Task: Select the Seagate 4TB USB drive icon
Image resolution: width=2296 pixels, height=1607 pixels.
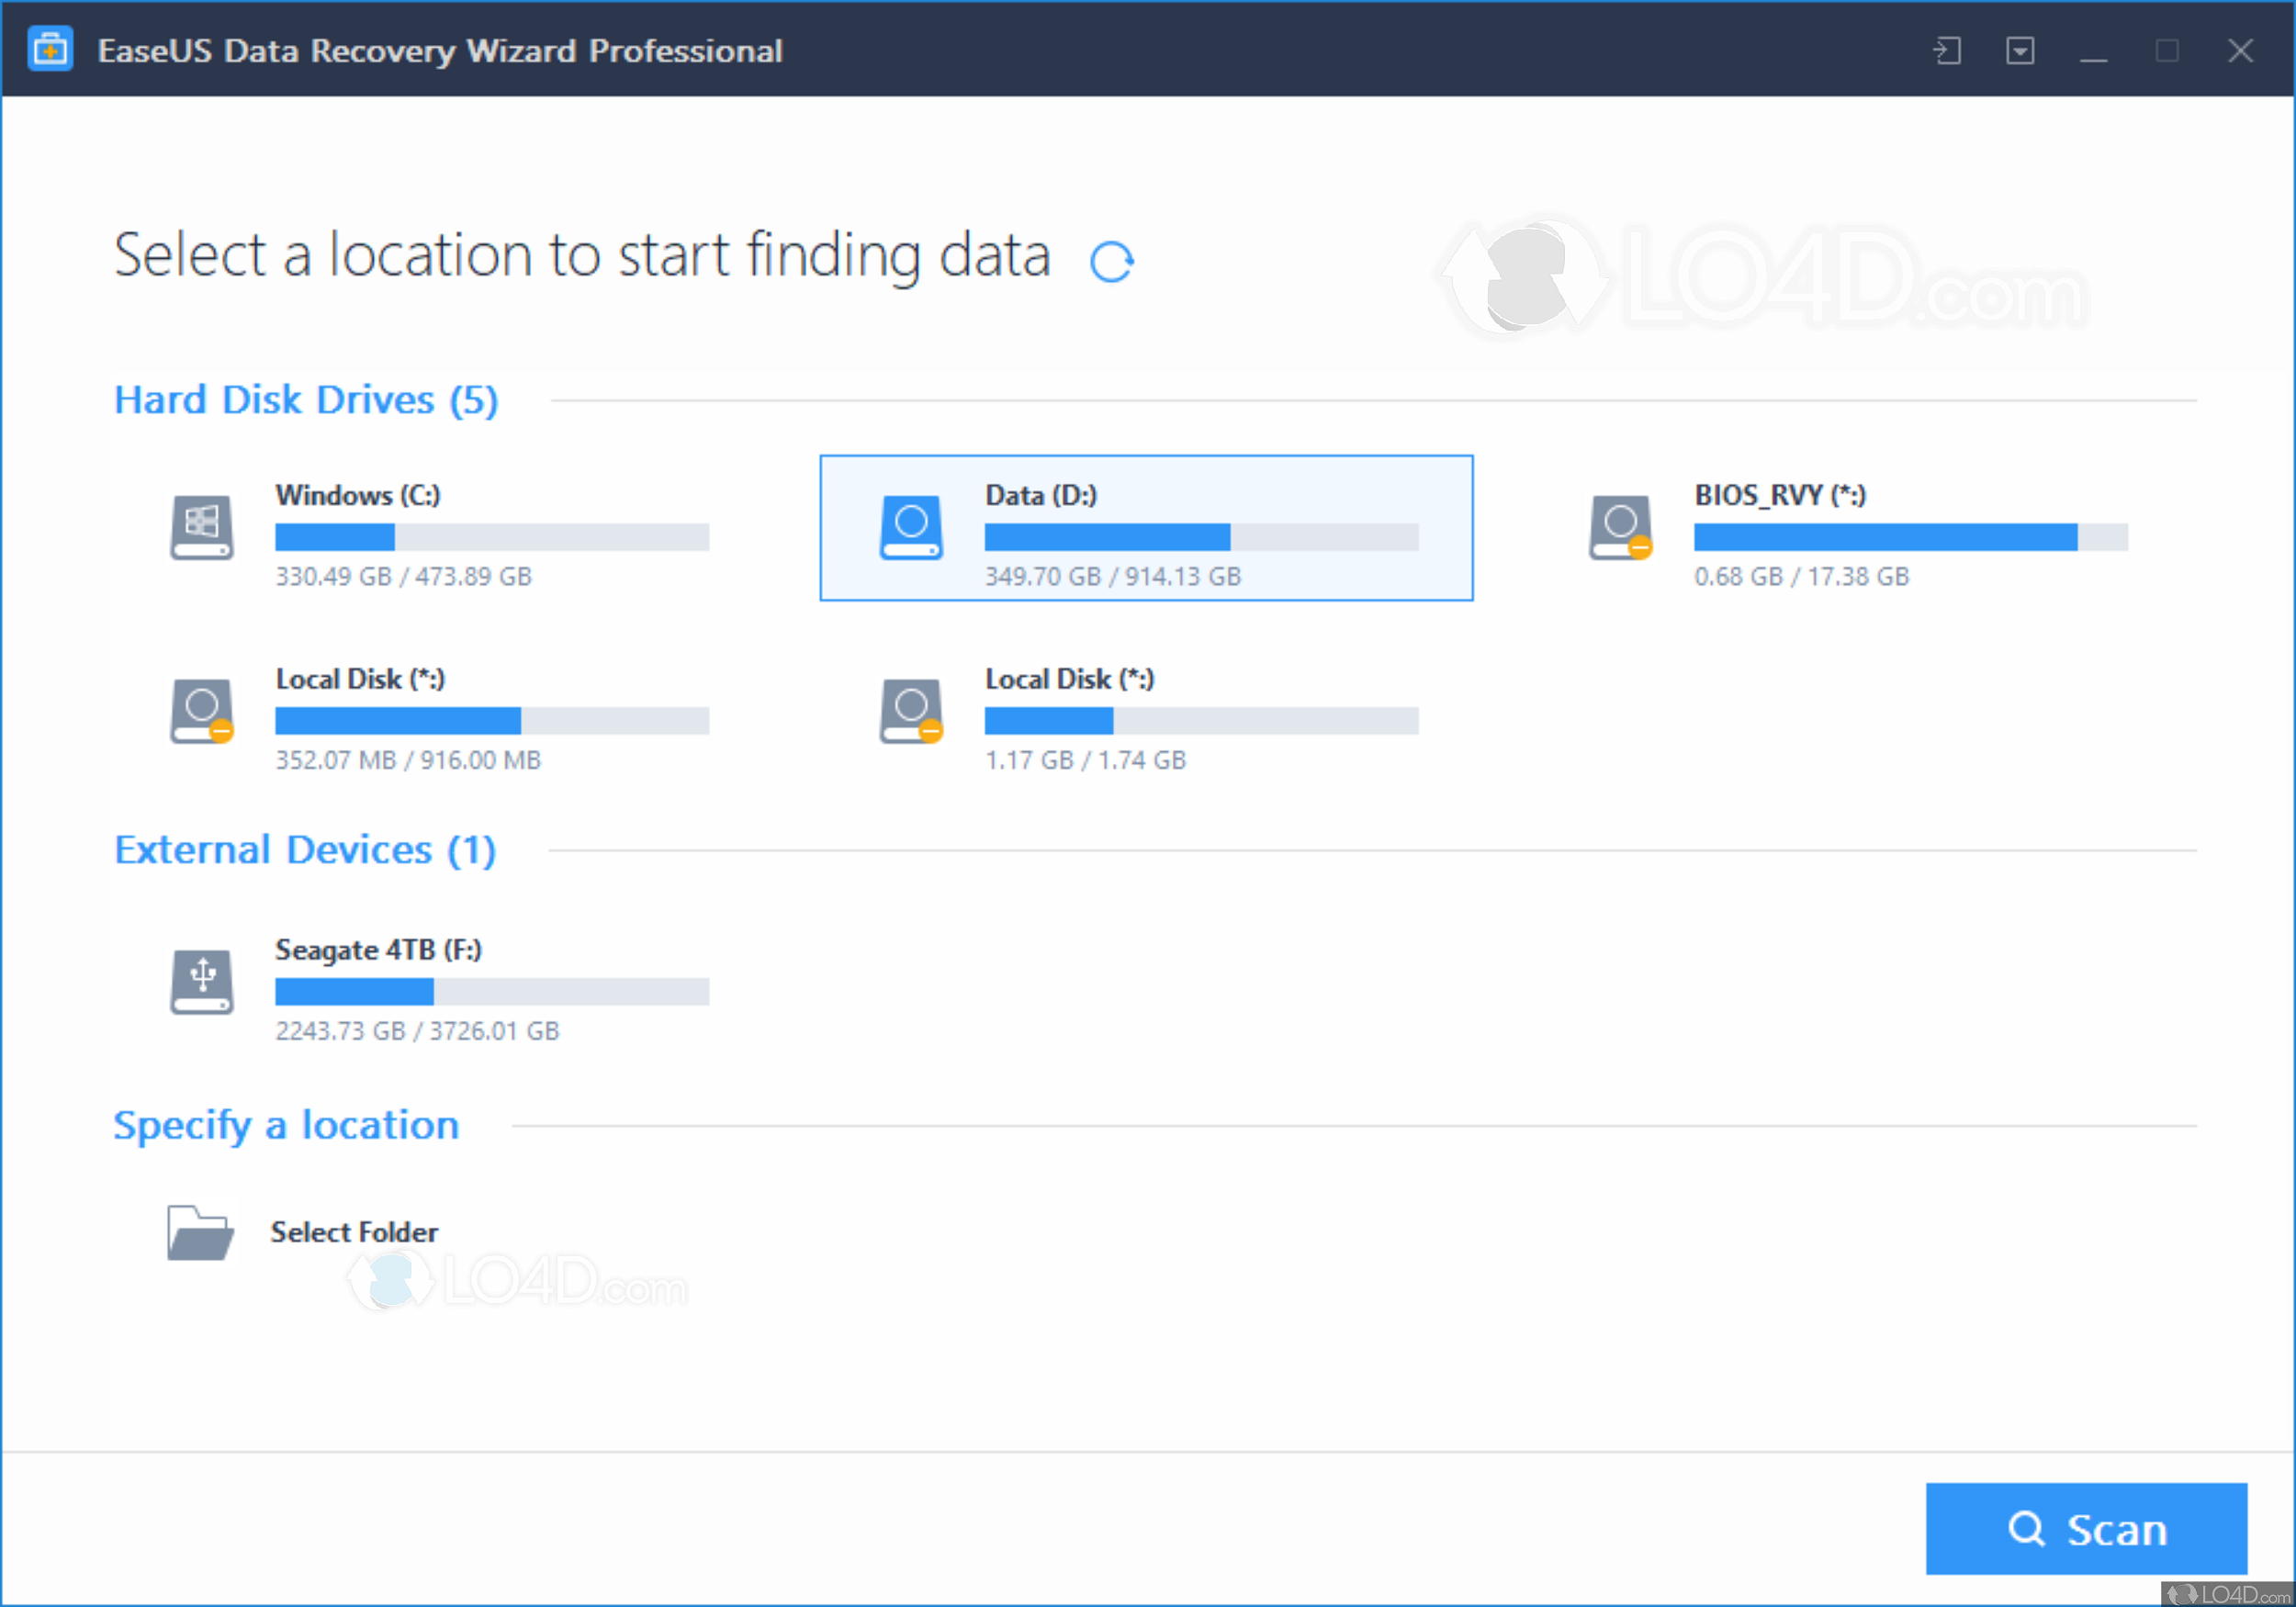Action: pos(201,981)
